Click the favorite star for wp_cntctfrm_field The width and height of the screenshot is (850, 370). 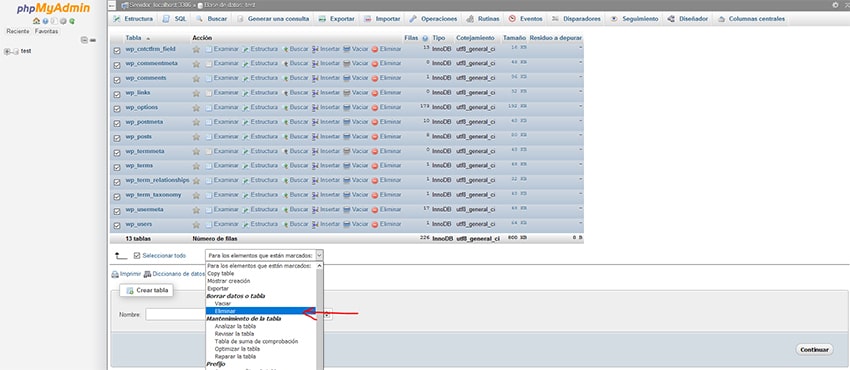pos(196,49)
